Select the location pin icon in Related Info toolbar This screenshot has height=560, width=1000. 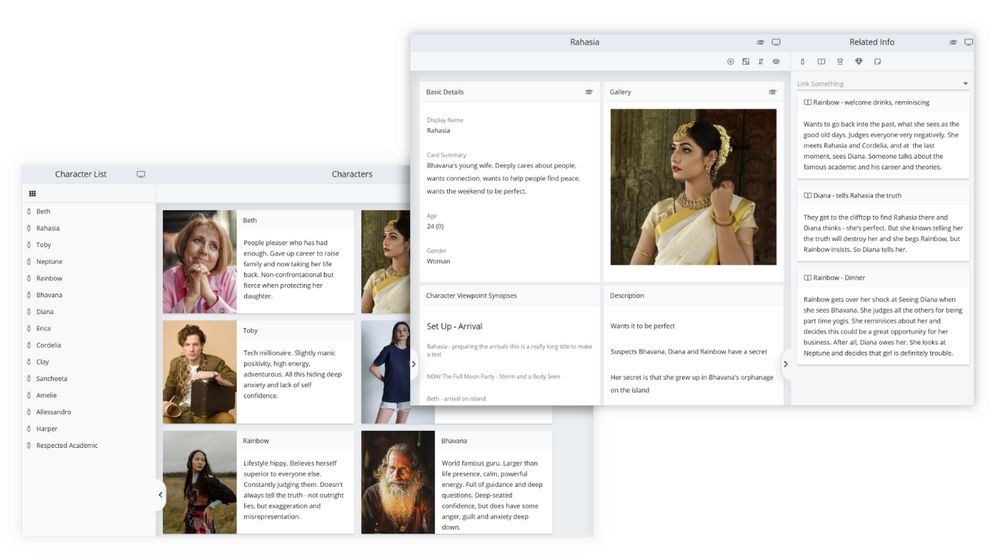tap(840, 62)
